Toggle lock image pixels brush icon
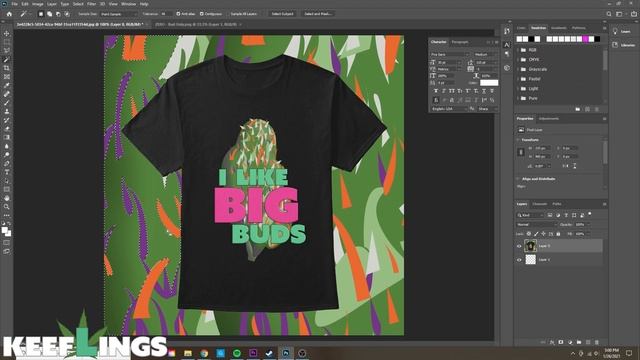 [536, 234]
